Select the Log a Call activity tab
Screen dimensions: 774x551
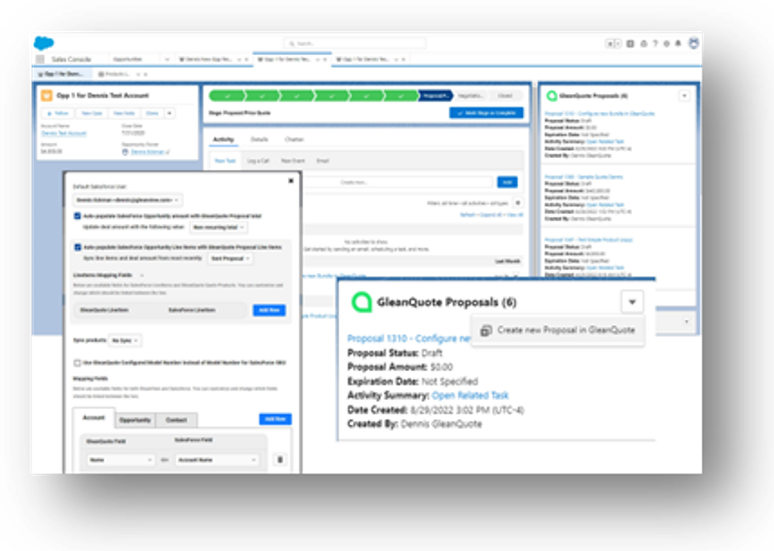pos(258,161)
